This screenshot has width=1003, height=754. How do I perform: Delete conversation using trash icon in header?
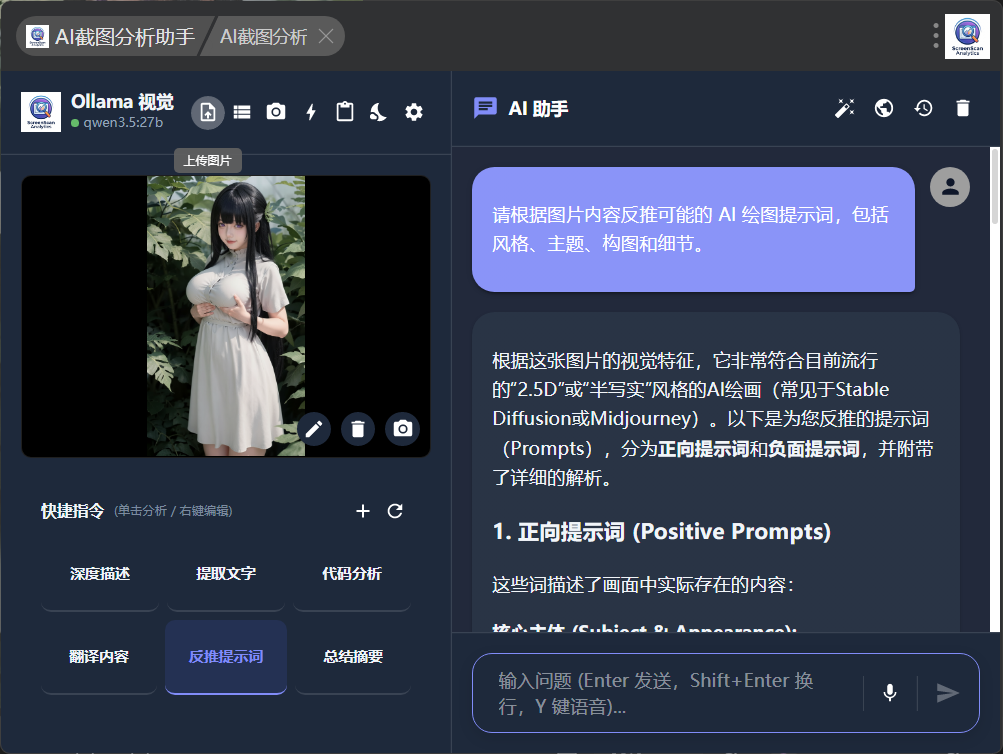point(963,108)
